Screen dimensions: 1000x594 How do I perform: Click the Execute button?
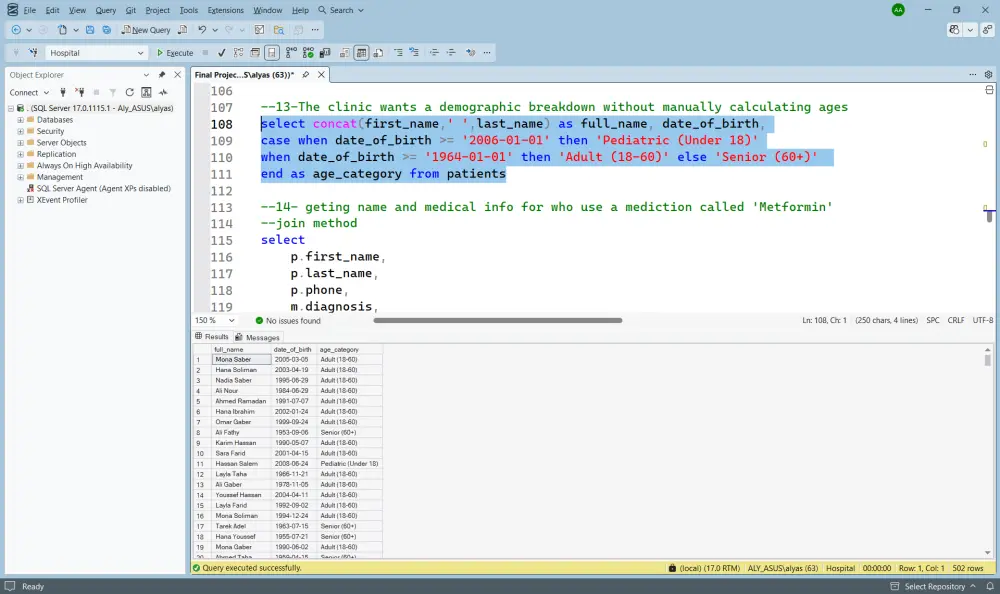[175, 53]
